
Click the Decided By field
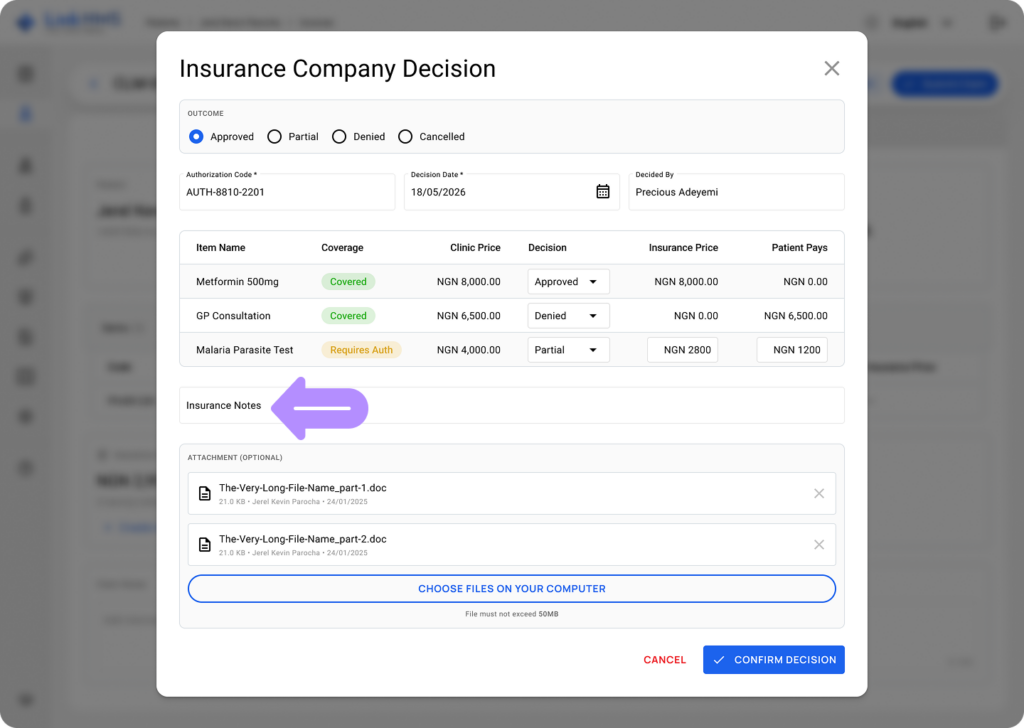[x=736, y=192]
